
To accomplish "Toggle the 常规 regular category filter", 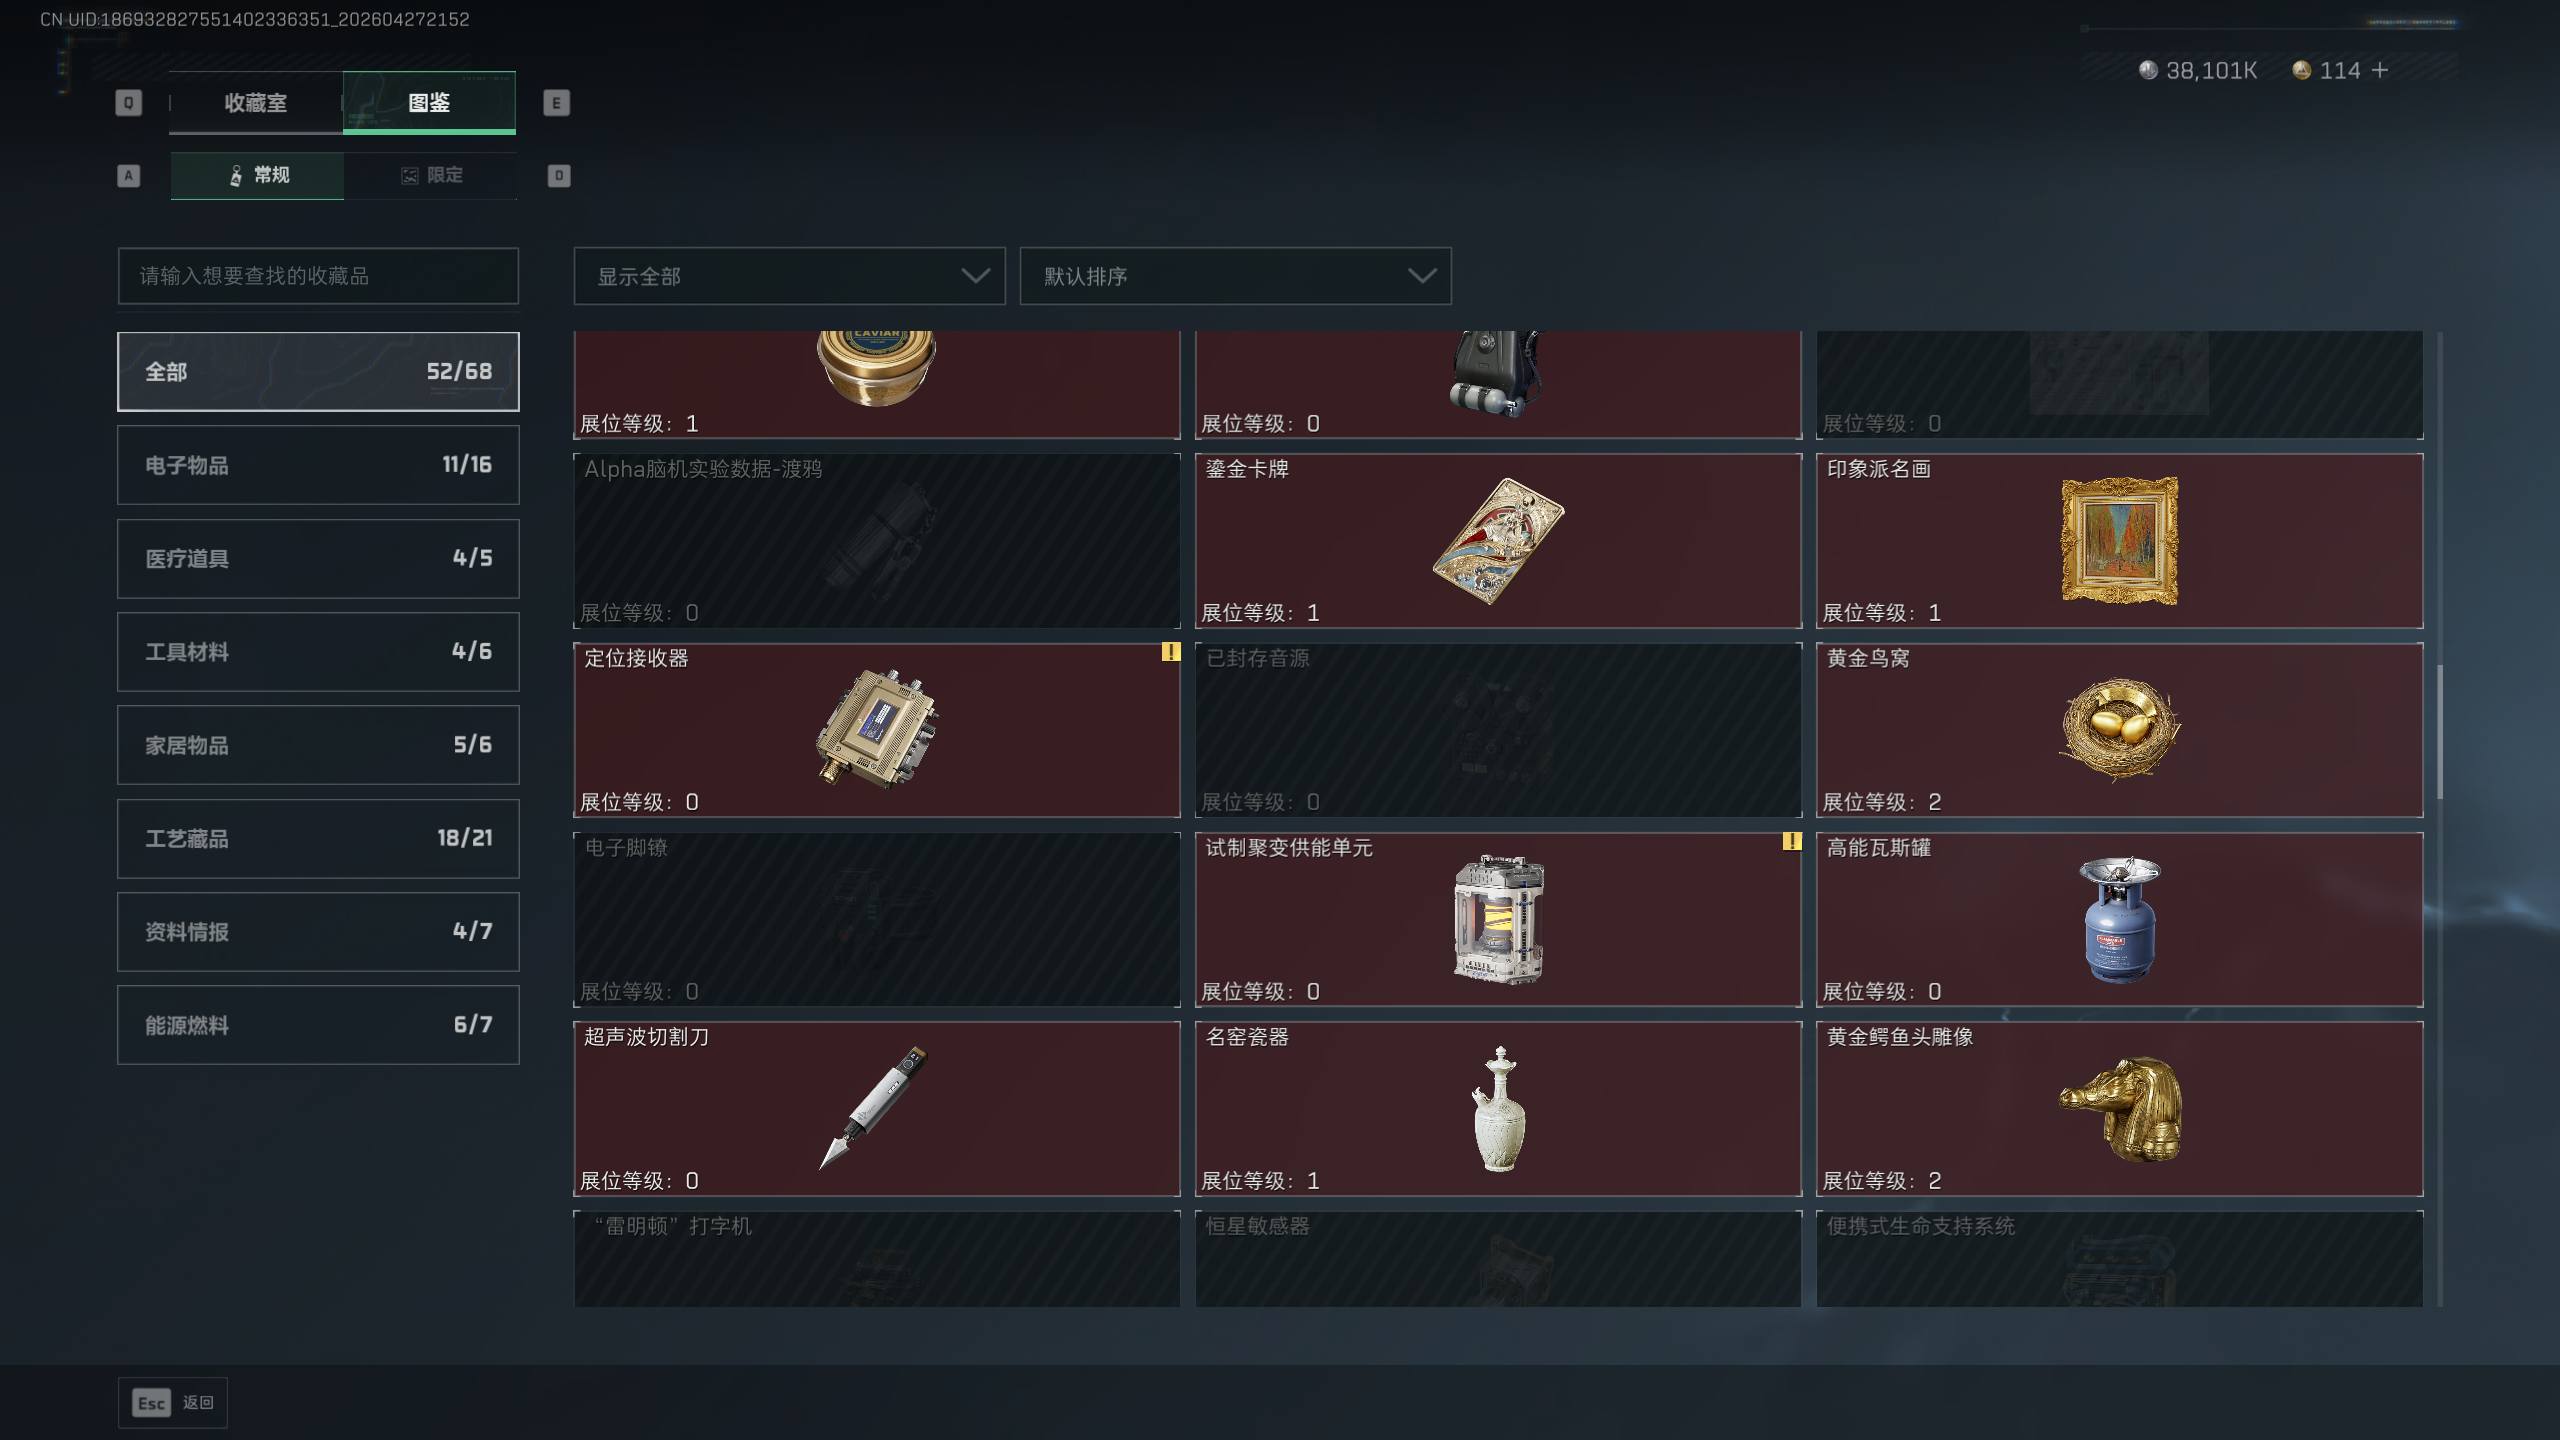I will pos(257,176).
